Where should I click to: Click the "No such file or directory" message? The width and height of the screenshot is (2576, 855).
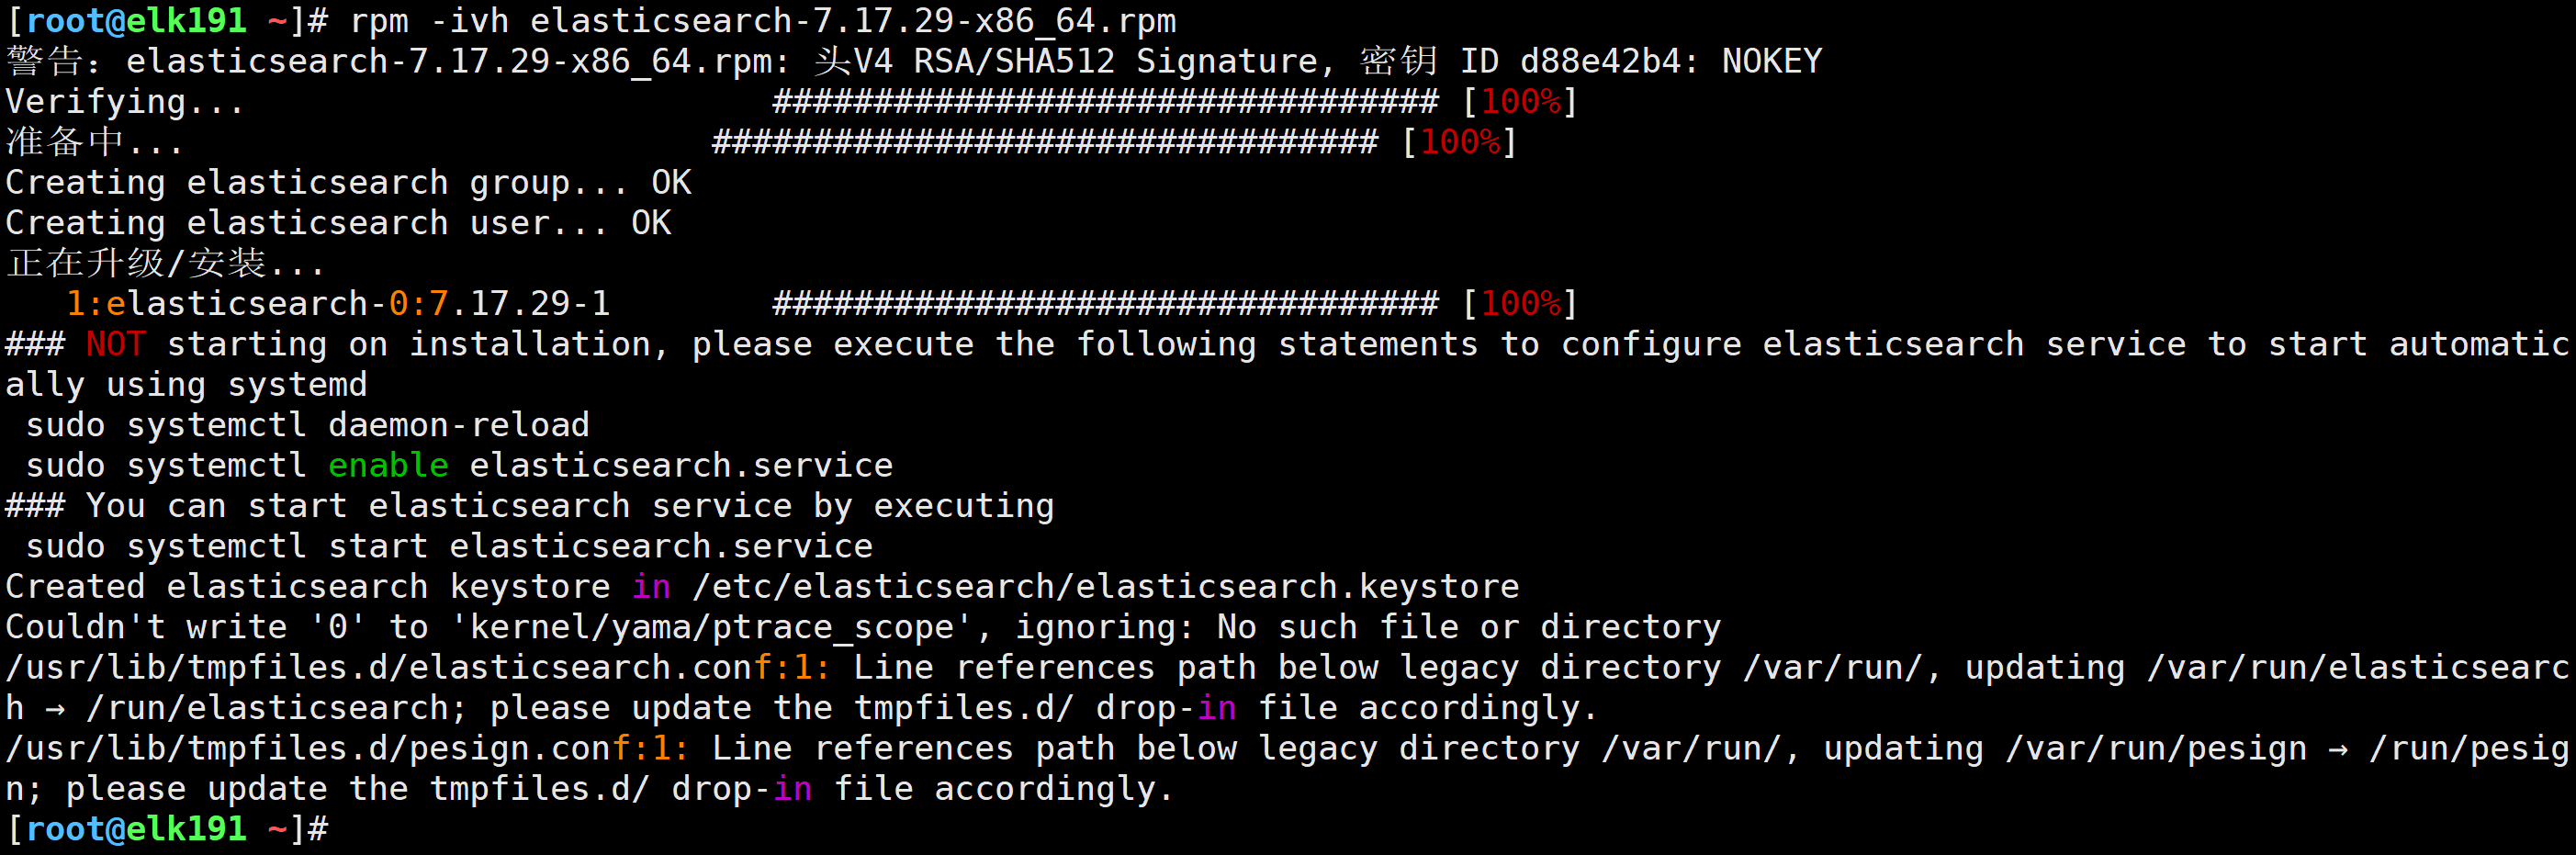point(1468,628)
